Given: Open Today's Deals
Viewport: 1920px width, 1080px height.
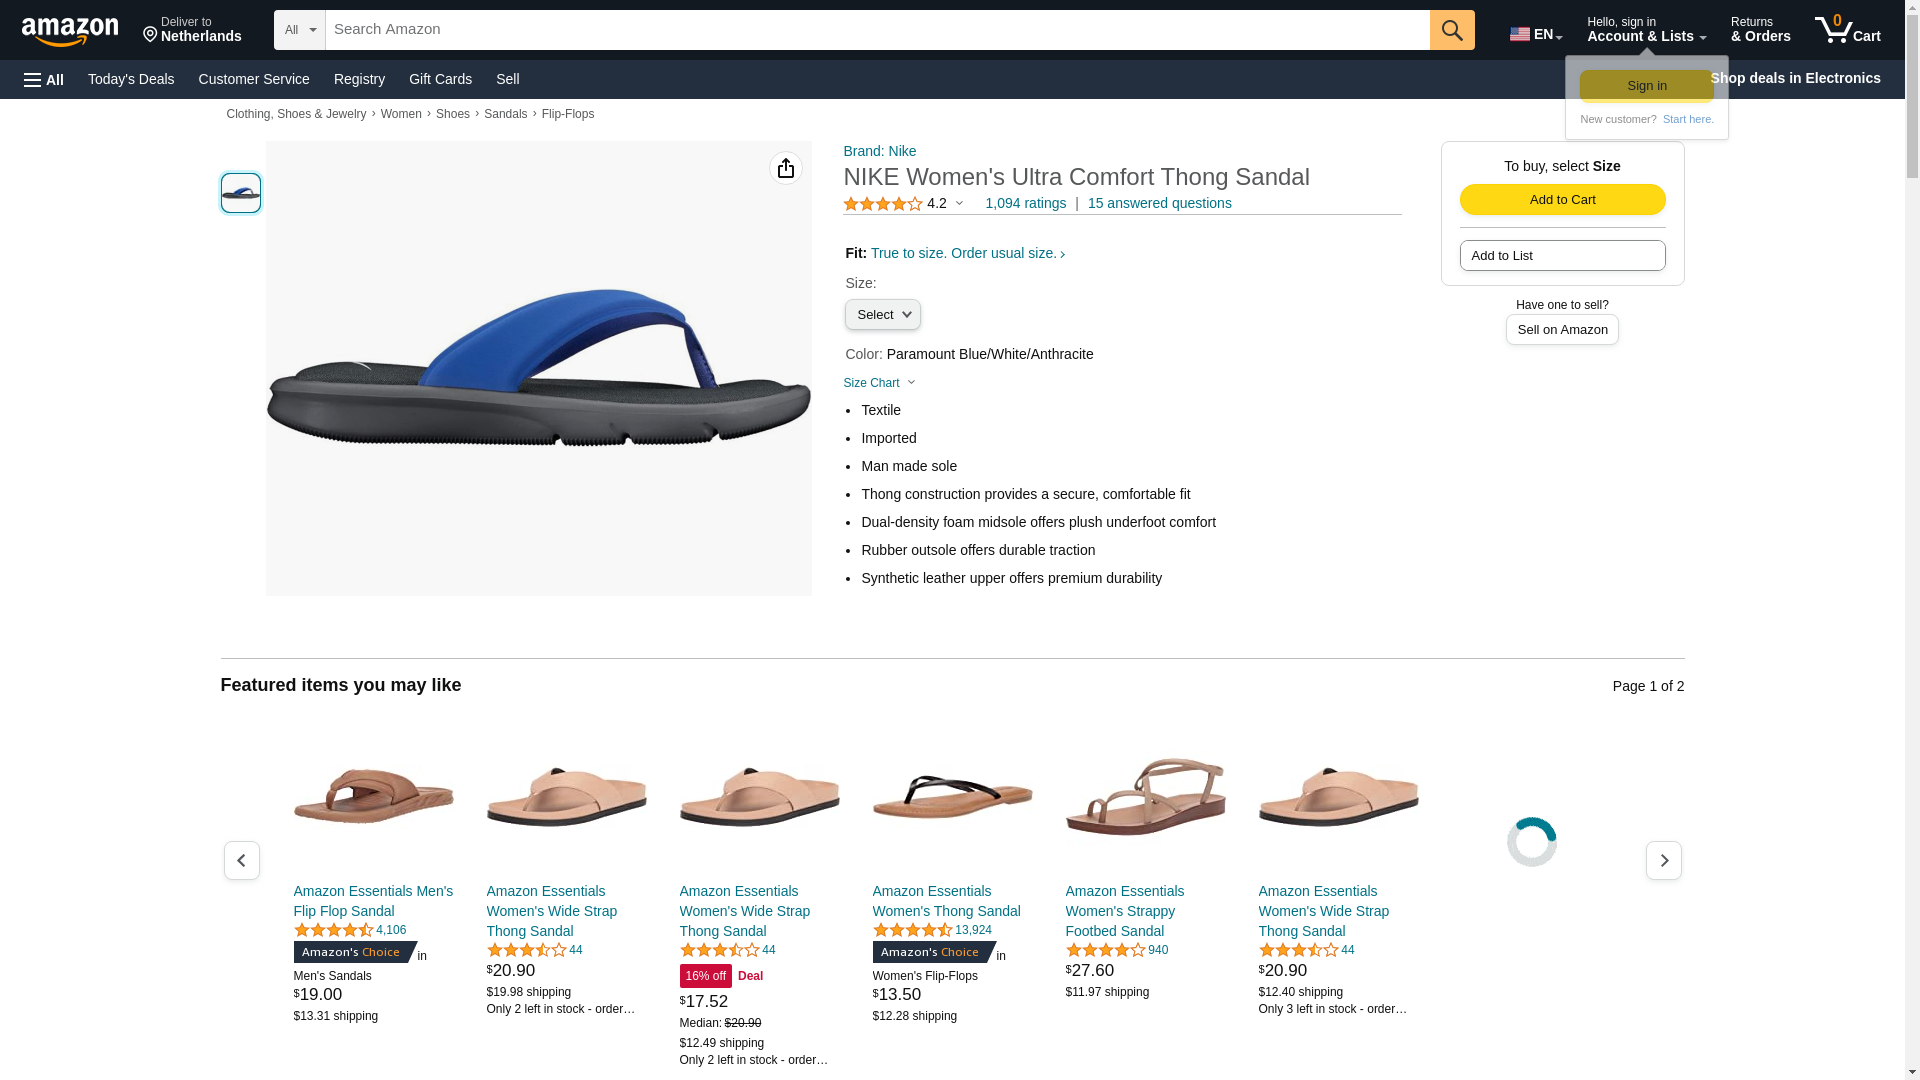Looking at the screenshot, I should point(131,79).
